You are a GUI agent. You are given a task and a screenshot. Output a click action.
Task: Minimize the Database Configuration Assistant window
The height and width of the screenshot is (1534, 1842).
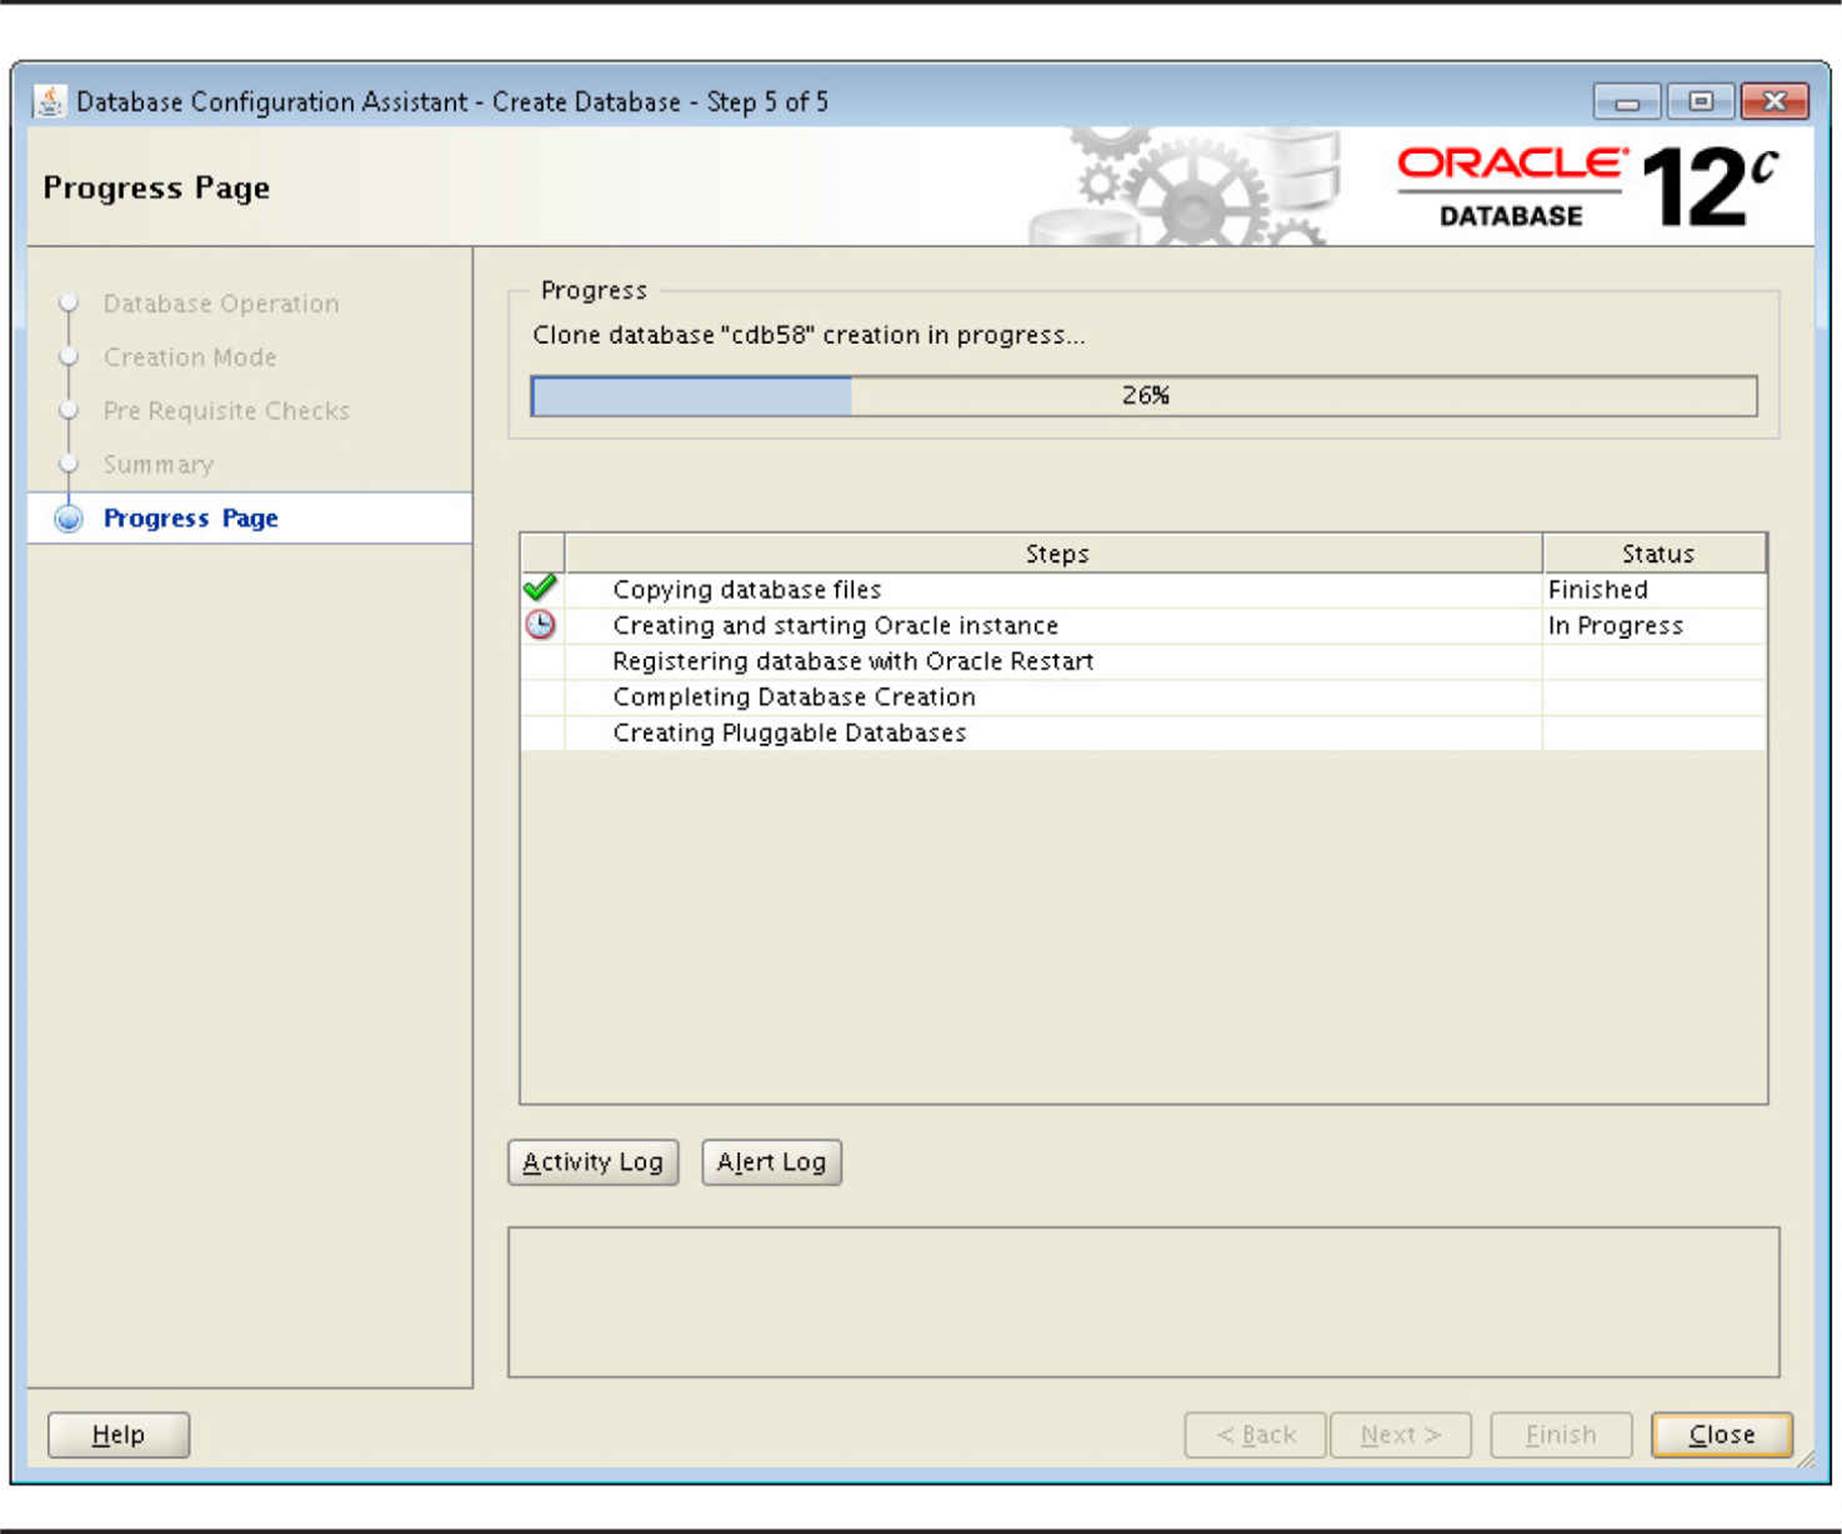coord(1627,102)
